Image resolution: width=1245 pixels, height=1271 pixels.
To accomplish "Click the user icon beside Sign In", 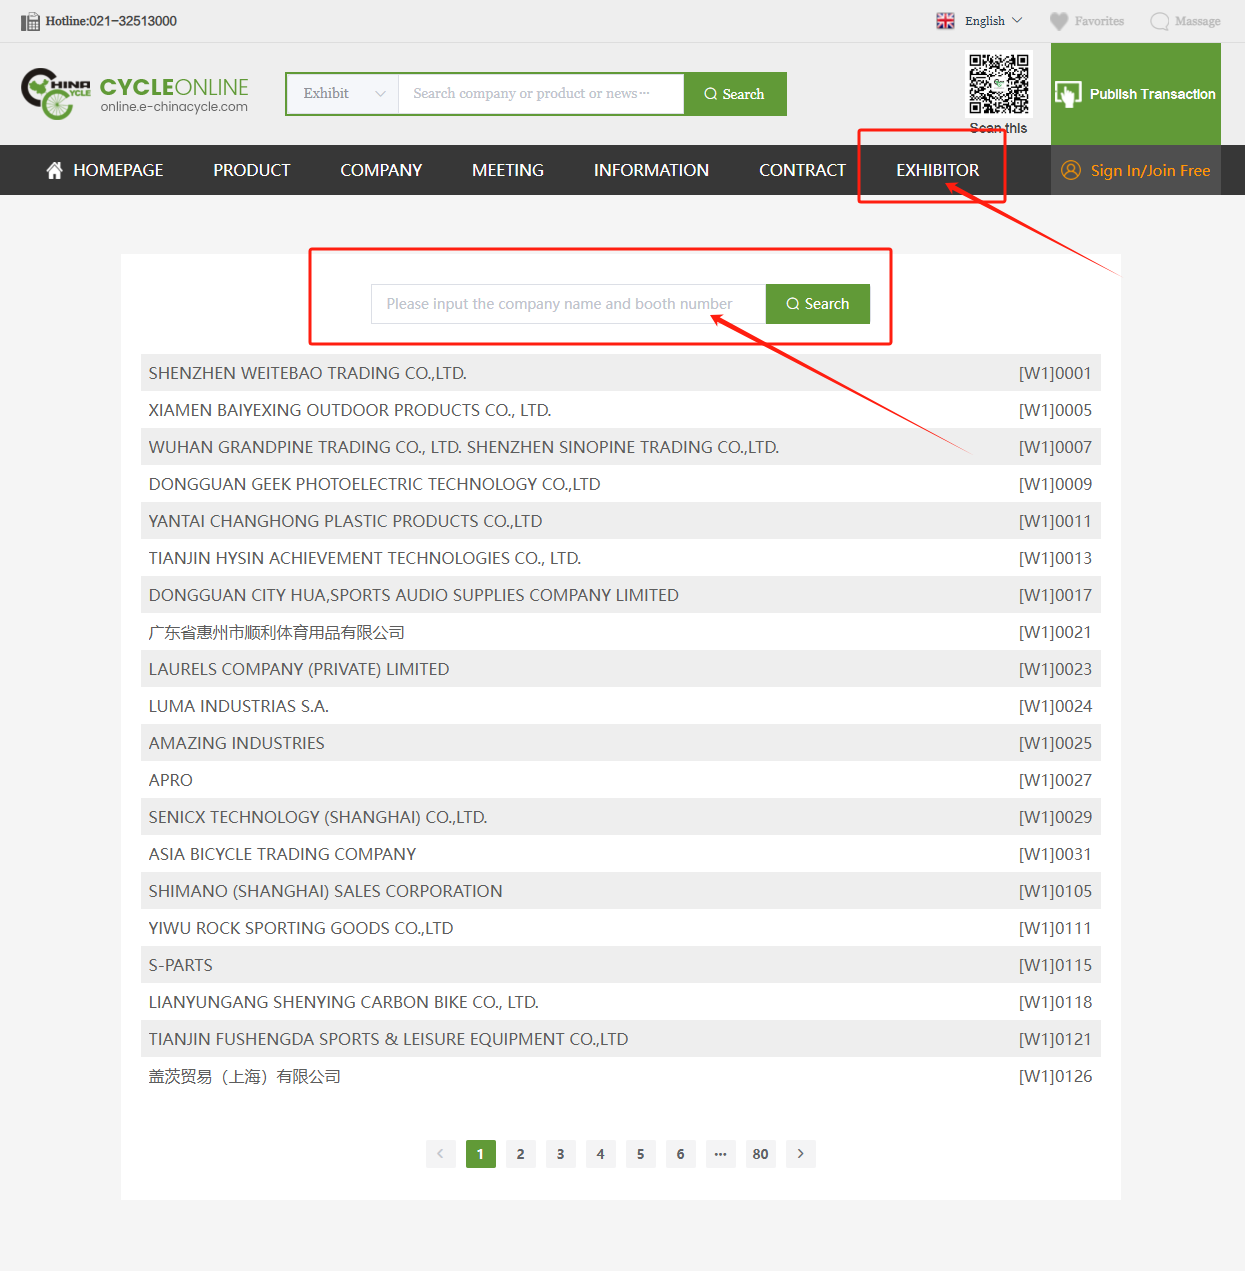I will click(1071, 170).
